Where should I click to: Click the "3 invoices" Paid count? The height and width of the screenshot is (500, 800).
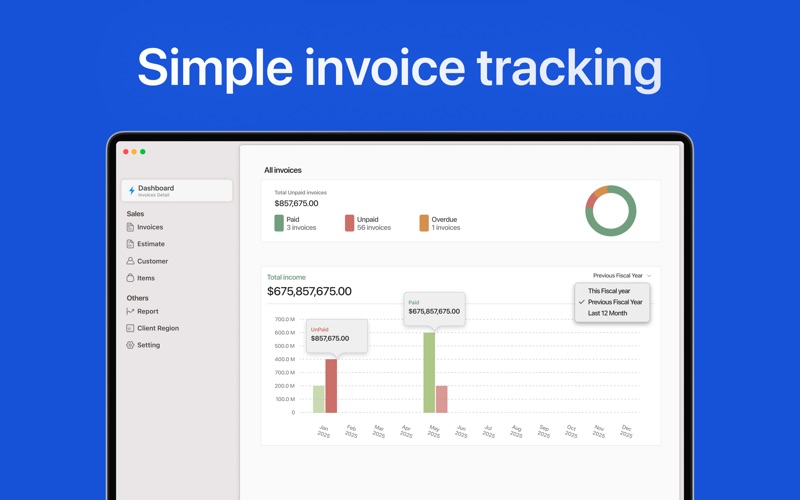tap(301, 228)
